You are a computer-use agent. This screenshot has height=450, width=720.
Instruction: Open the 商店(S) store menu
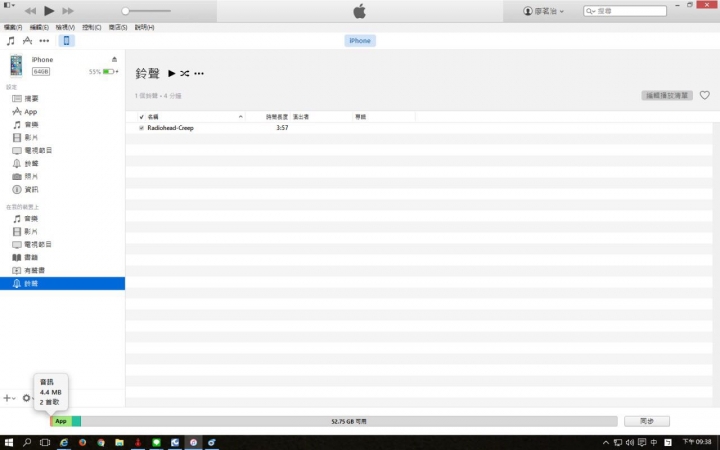click(118, 28)
